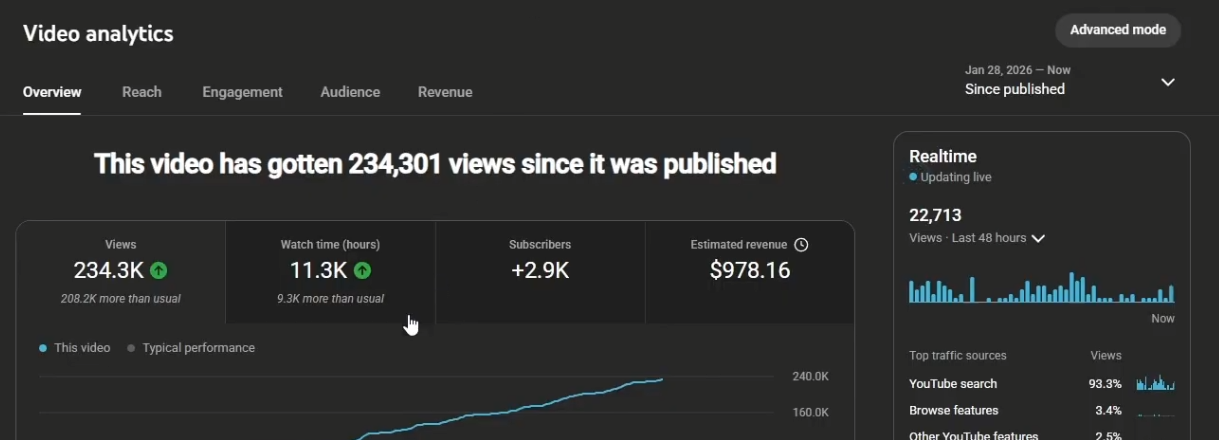Click the realtime views bar chart

click(x=1041, y=287)
